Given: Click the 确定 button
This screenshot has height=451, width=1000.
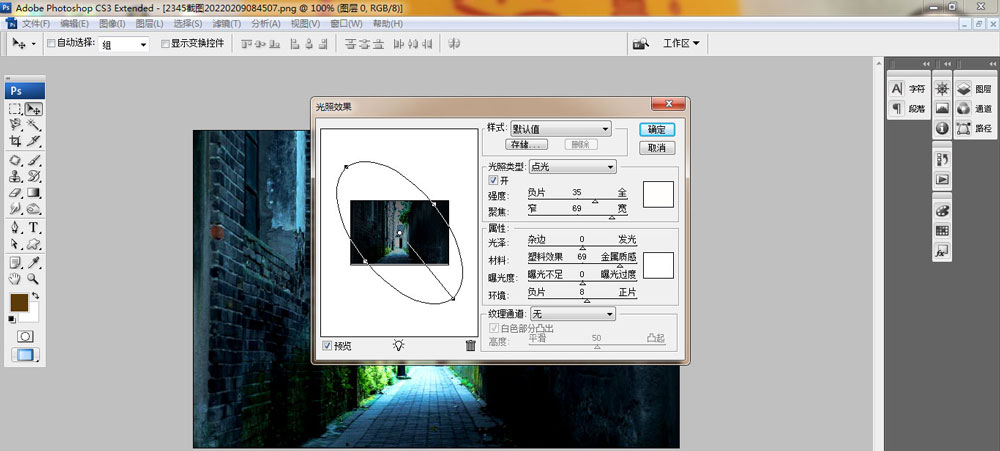Looking at the screenshot, I should pyautogui.click(x=657, y=129).
